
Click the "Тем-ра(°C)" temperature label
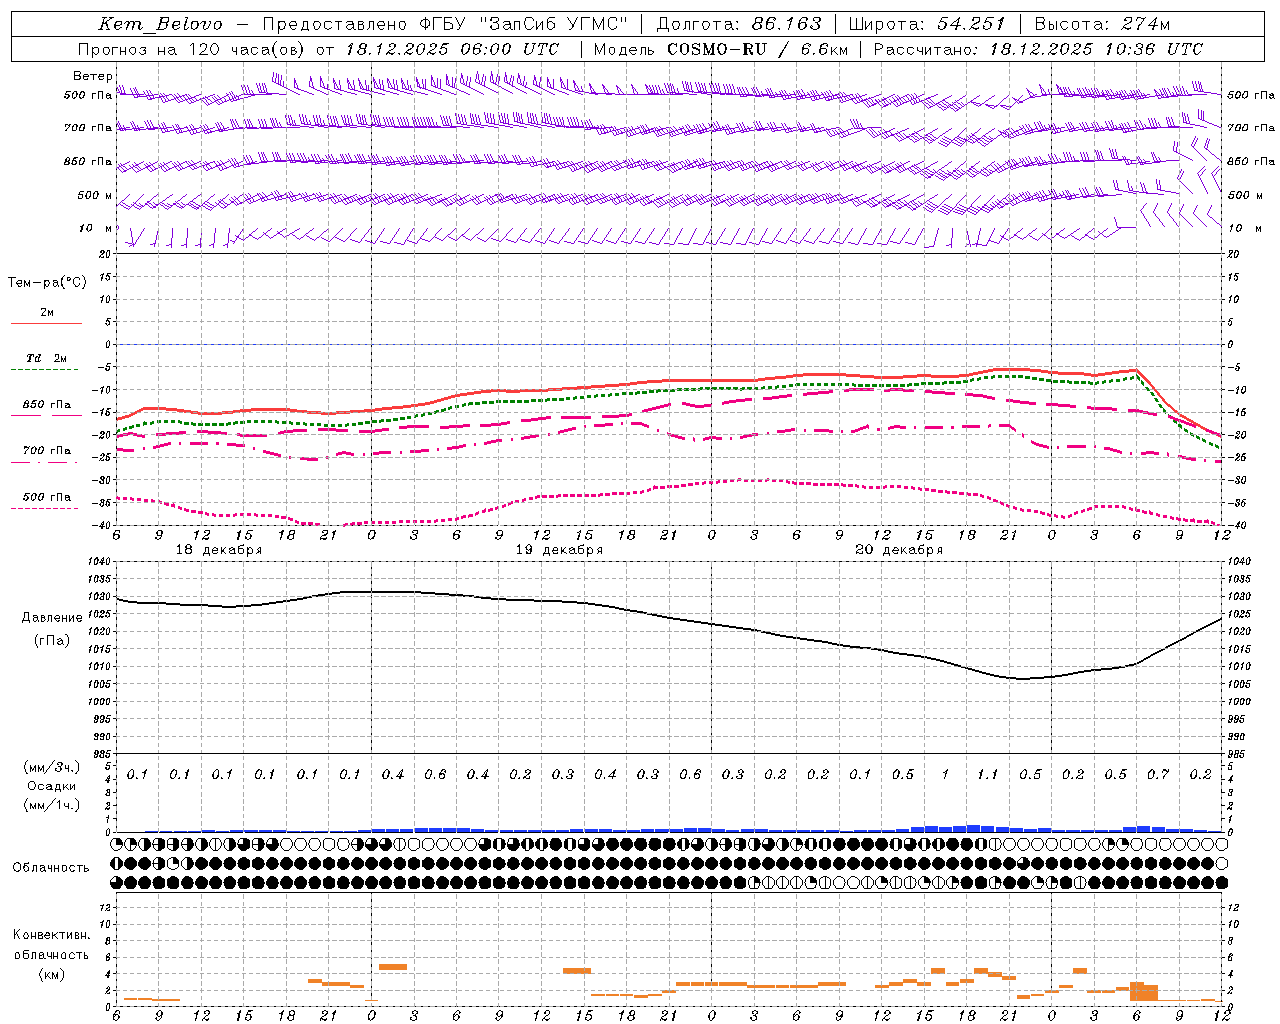(x=47, y=283)
